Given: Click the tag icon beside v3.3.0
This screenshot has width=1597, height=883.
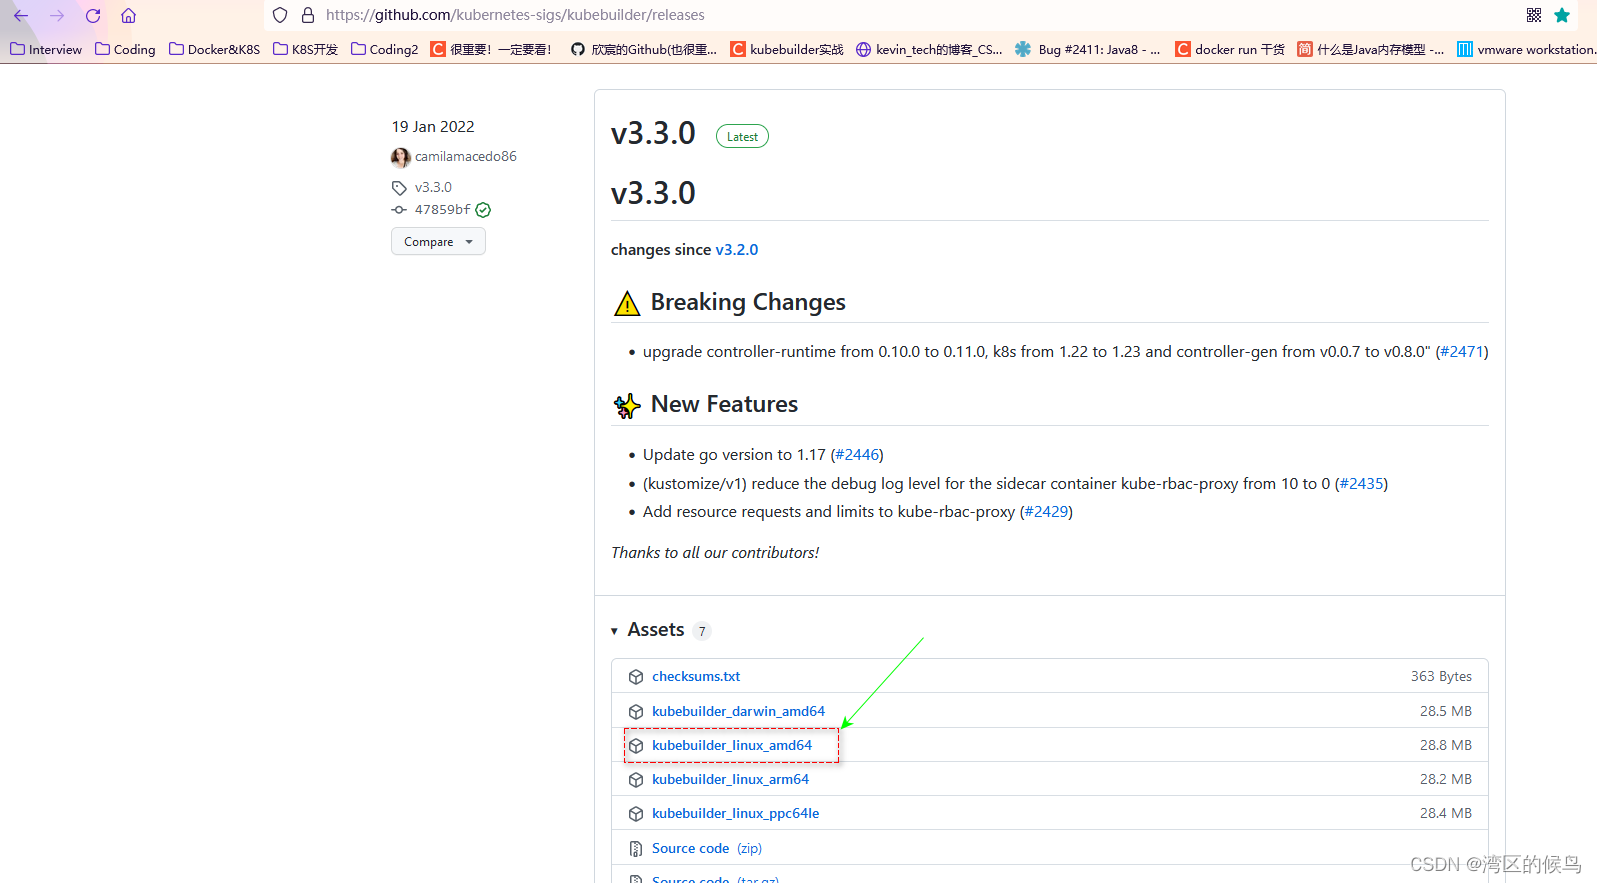Looking at the screenshot, I should pos(399,188).
